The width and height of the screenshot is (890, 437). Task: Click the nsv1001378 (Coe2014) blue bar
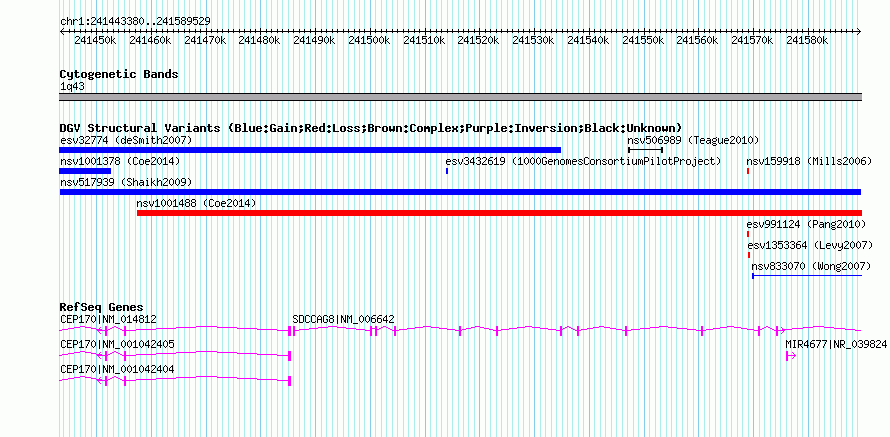click(85, 171)
